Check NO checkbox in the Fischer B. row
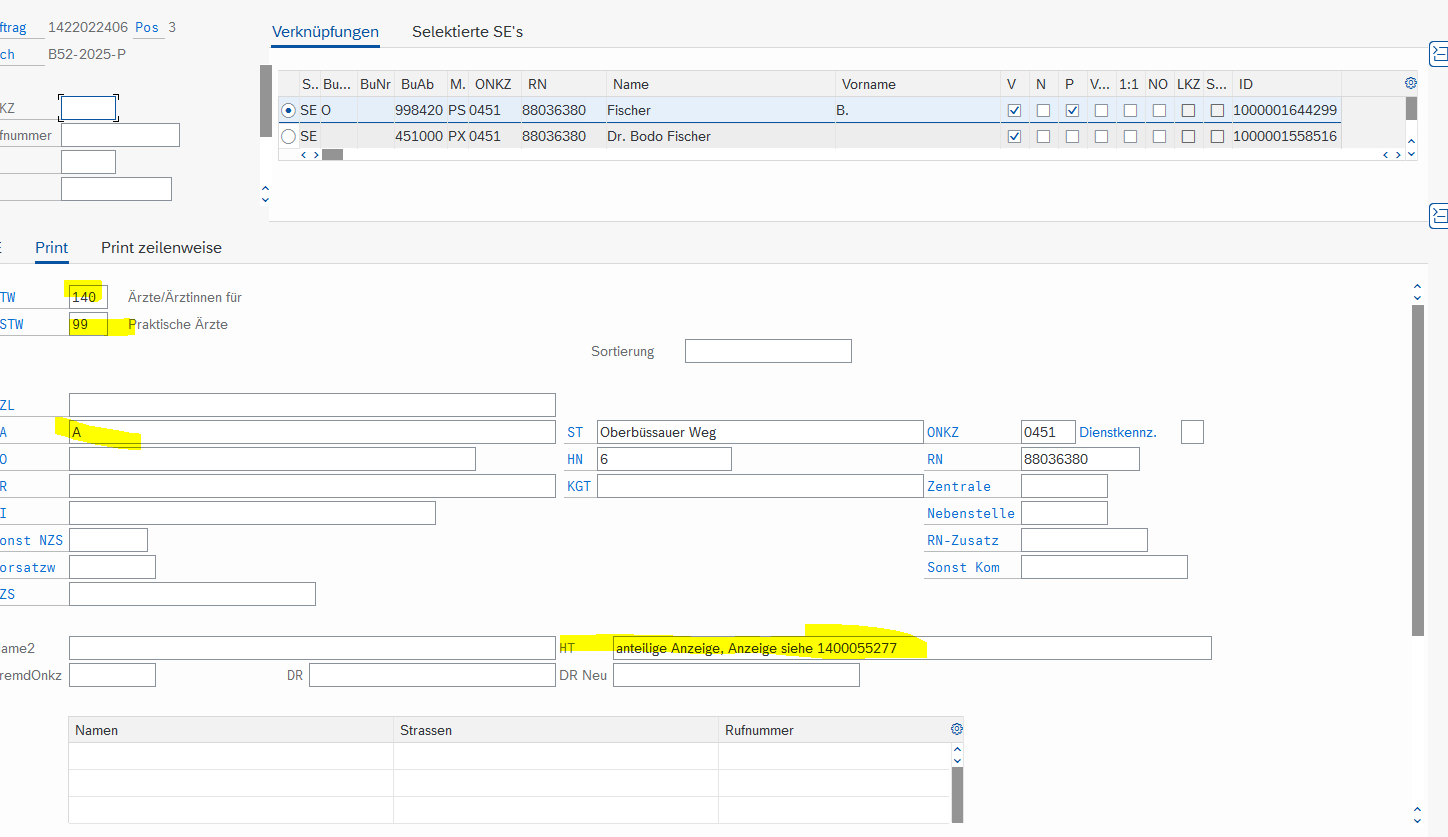 coord(1159,110)
